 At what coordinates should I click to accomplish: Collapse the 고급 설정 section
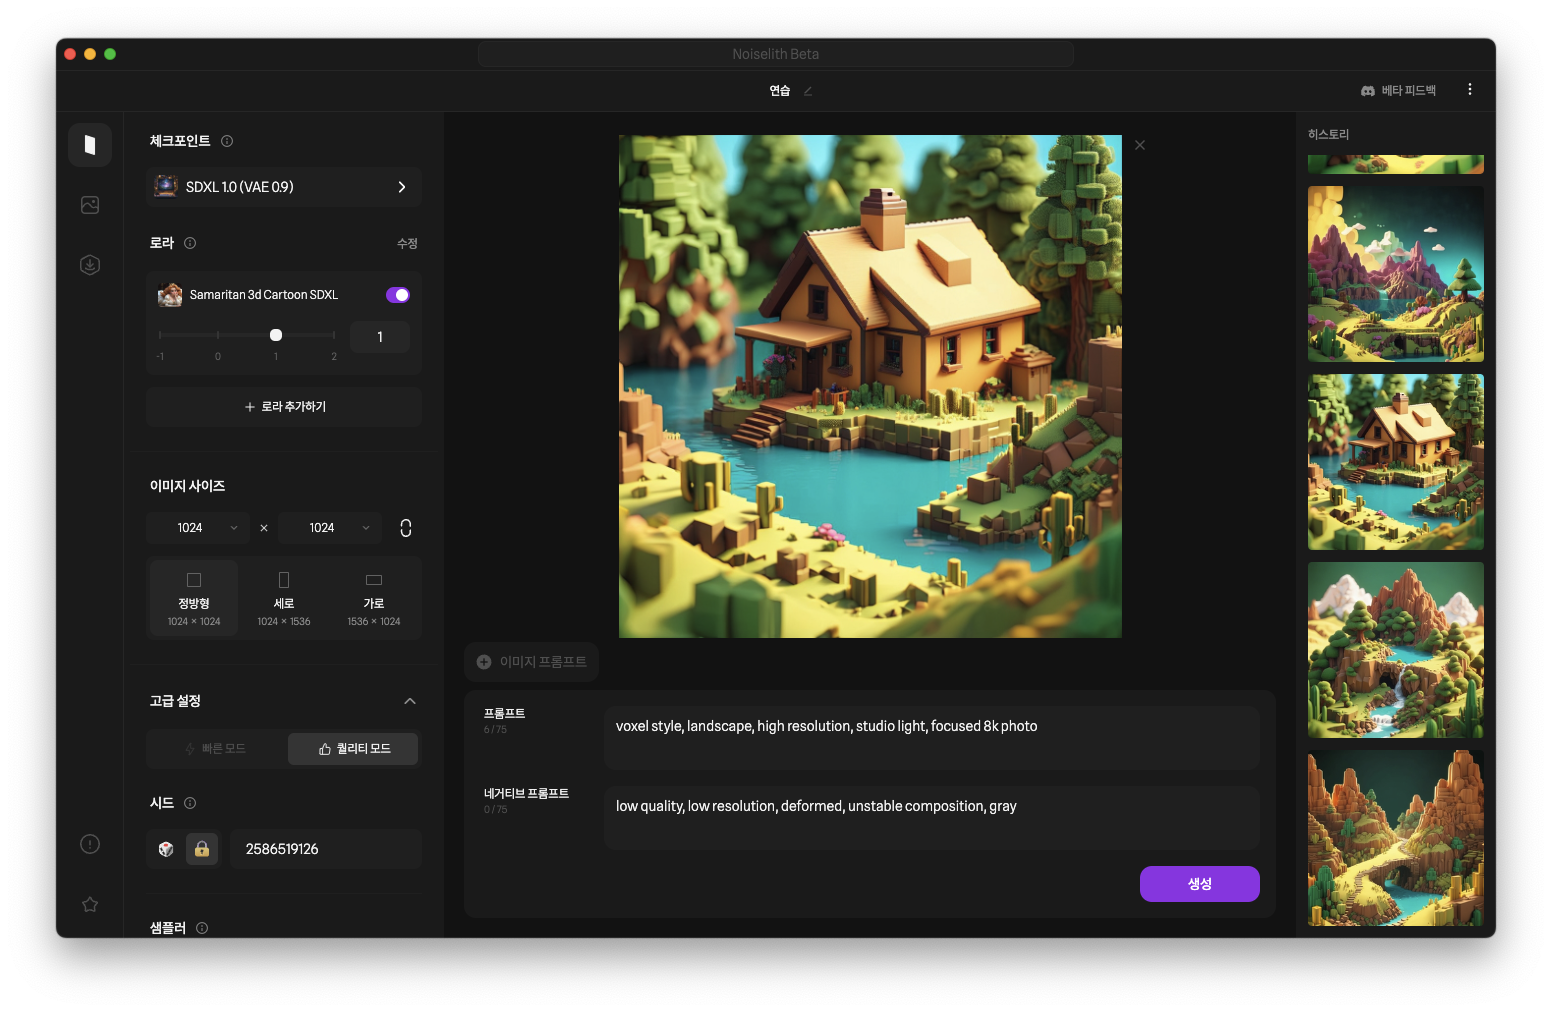tap(409, 701)
